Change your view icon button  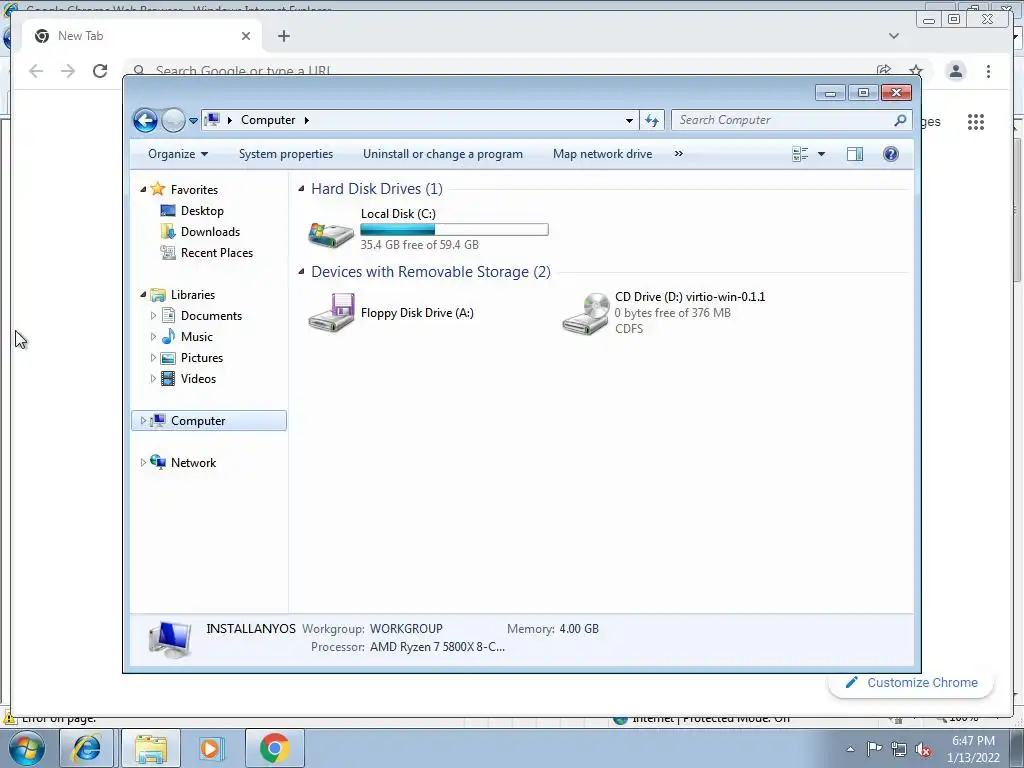pos(800,154)
